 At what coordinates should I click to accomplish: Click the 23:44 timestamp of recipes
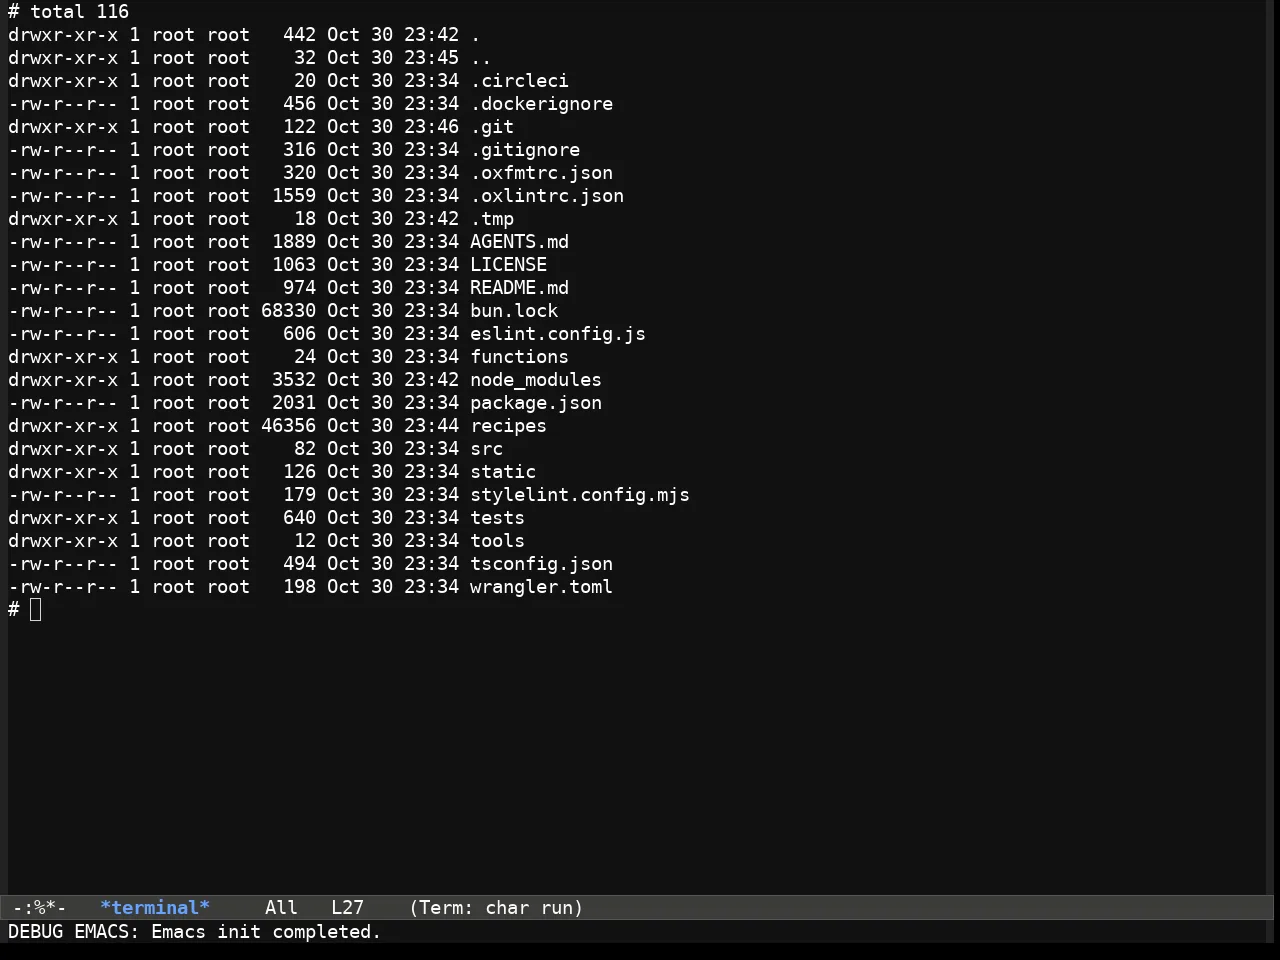point(431,426)
